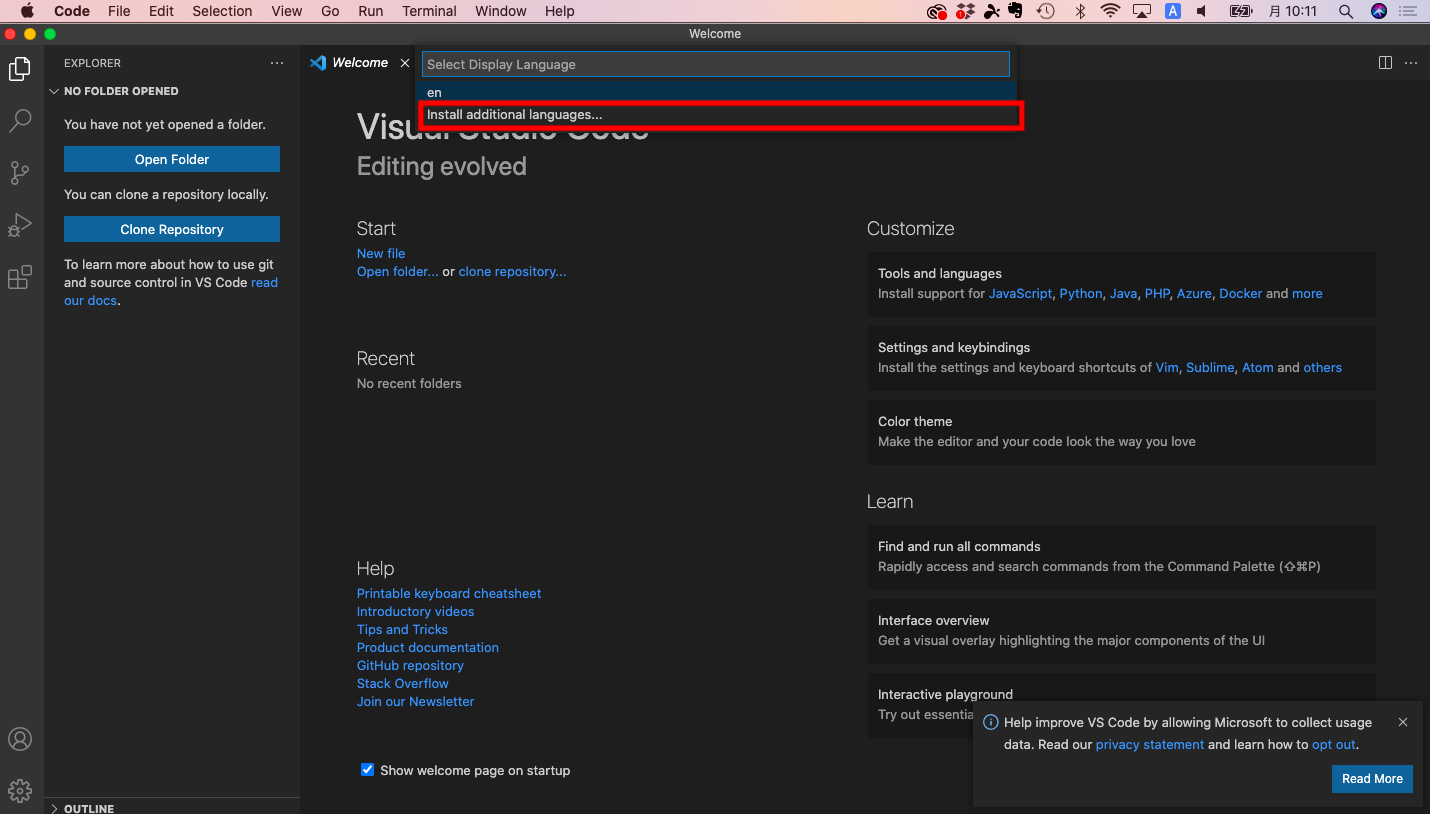Click Read More in the telemetry notification
The width and height of the screenshot is (1430, 814).
[x=1371, y=778]
